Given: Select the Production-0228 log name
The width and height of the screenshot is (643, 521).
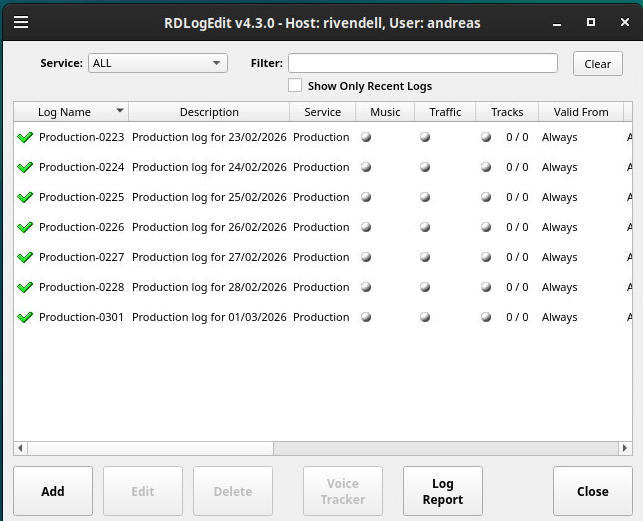Looking at the screenshot, I should 82,287.
